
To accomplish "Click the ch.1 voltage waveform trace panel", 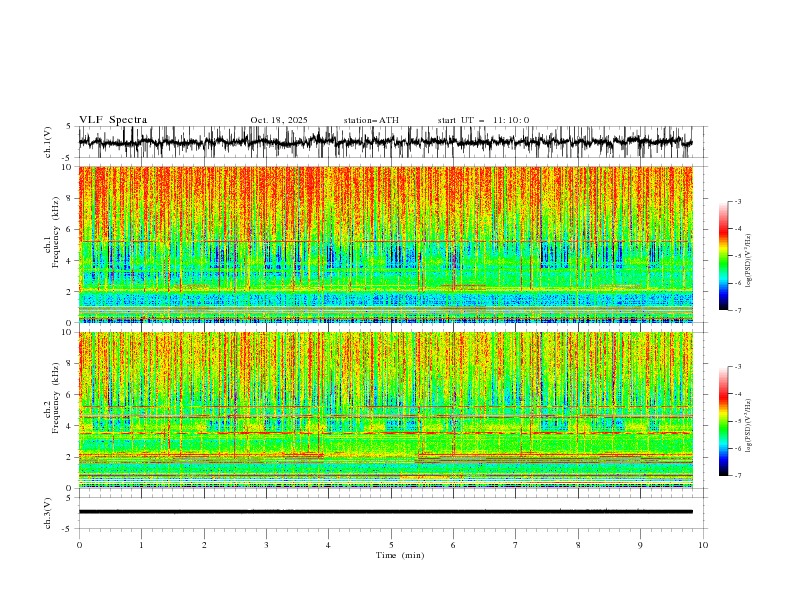I will click(392, 142).
